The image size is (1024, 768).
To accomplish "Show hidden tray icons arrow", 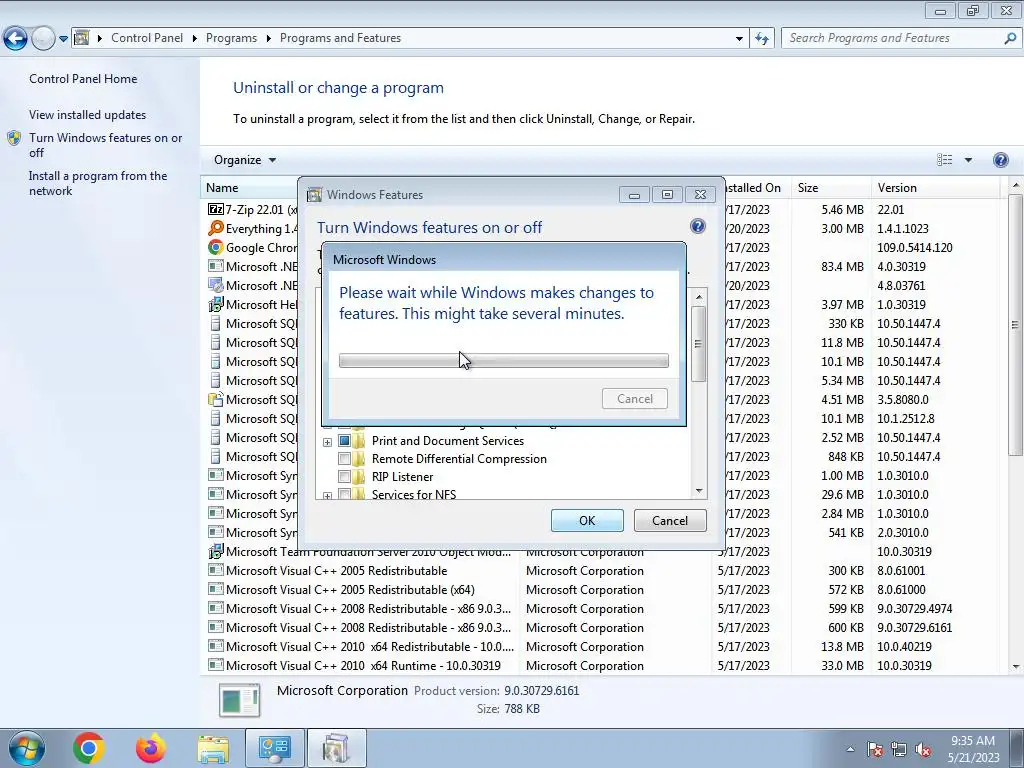I will tap(850, 749).
